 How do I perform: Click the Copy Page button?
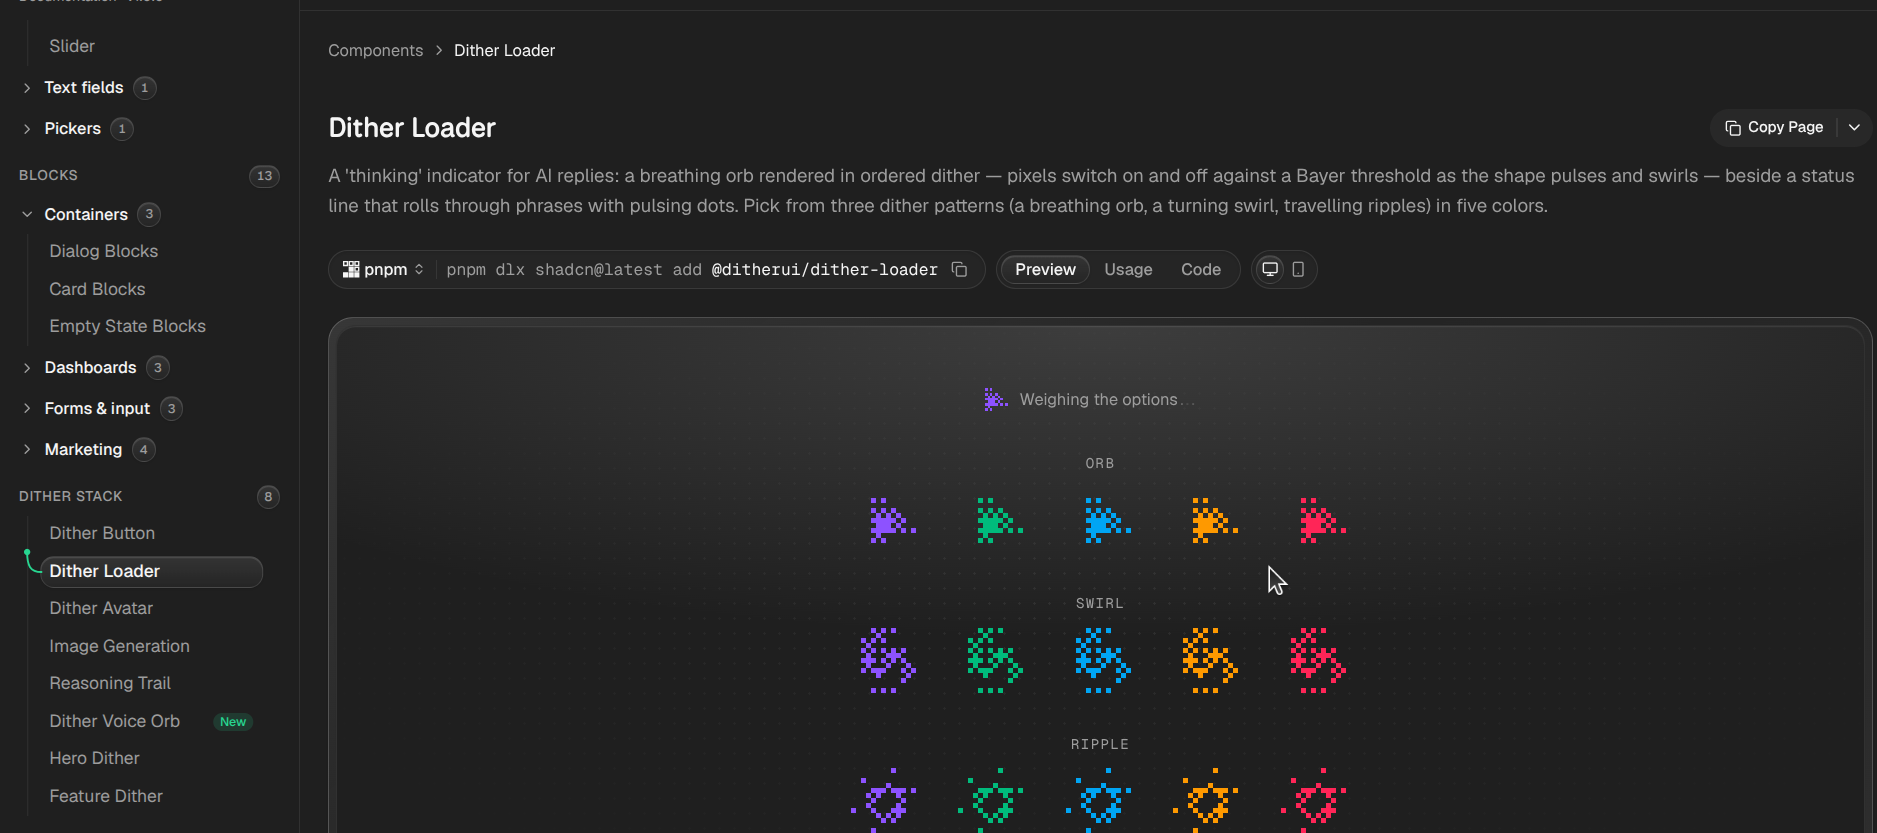point(1774,127)
